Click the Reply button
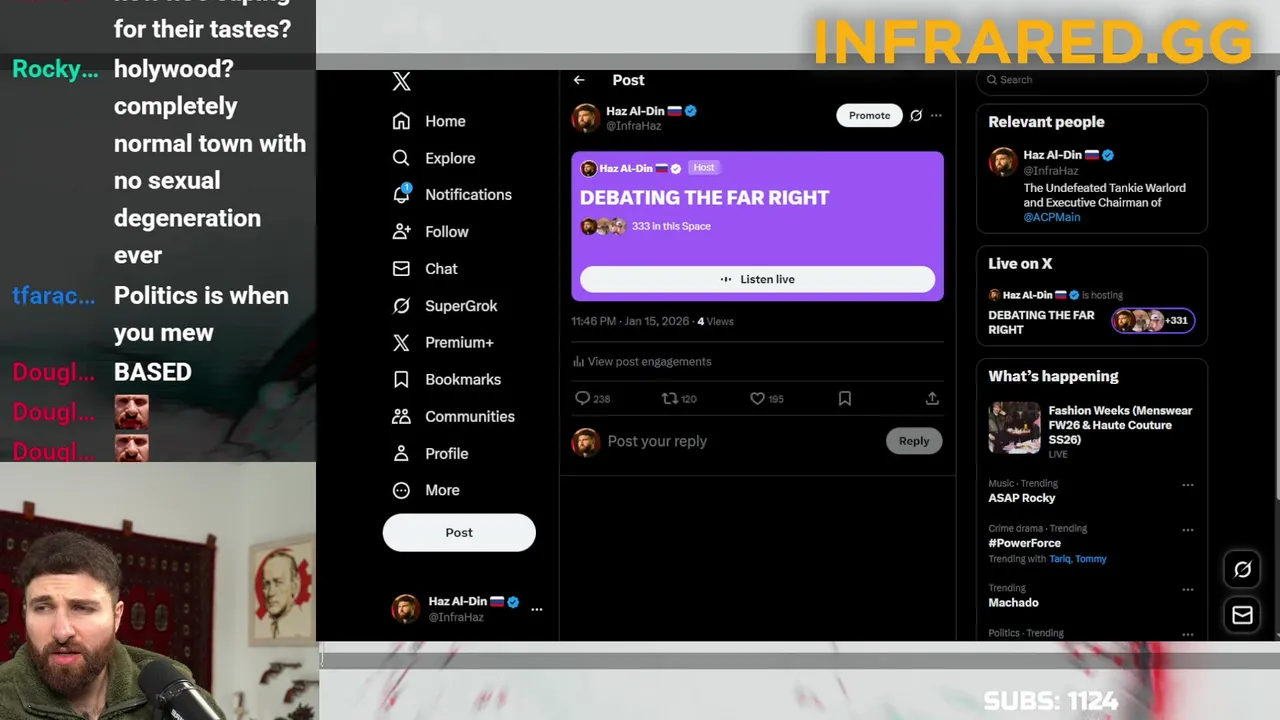1280x720 pixels. (x=914, y=441)
